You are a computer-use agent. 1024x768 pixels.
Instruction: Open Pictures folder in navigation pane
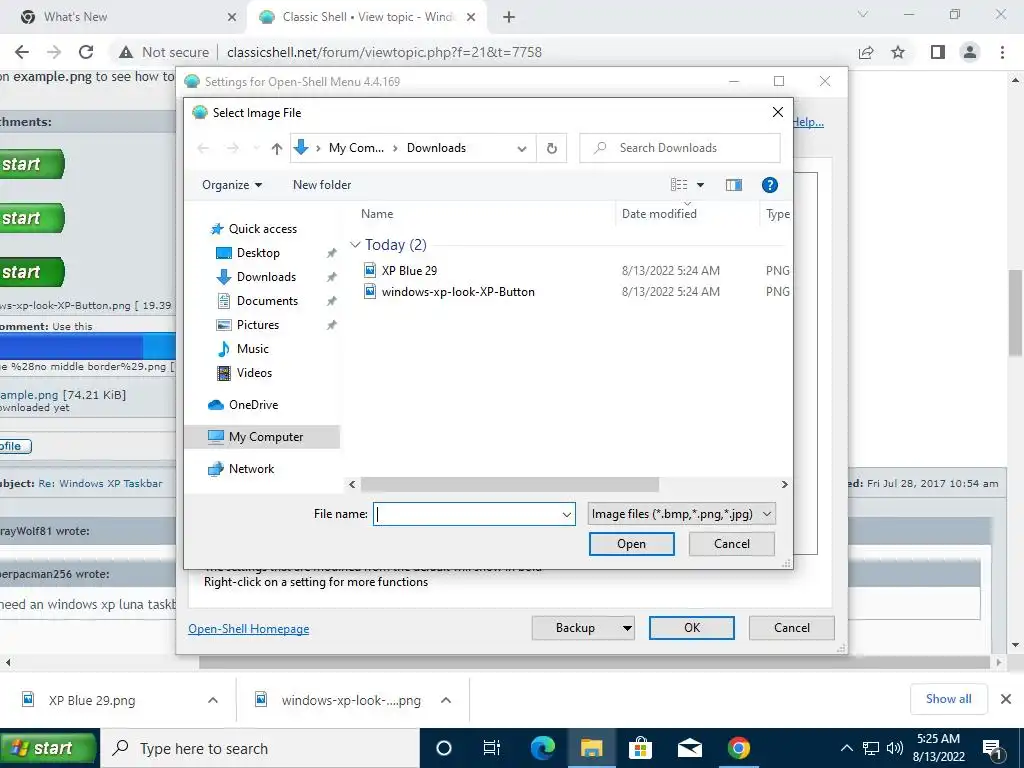click(x=257, y=325)
